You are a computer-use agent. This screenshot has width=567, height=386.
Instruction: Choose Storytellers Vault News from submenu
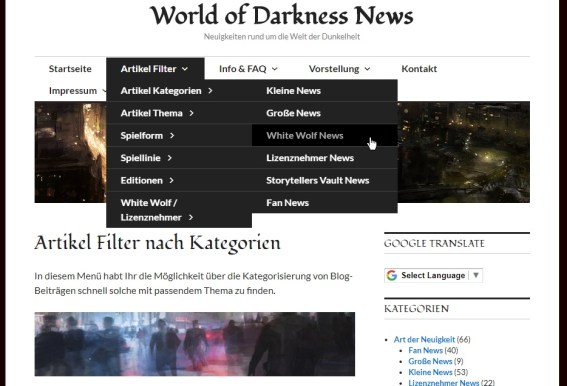pyautogui.click(x=325, y=181)
